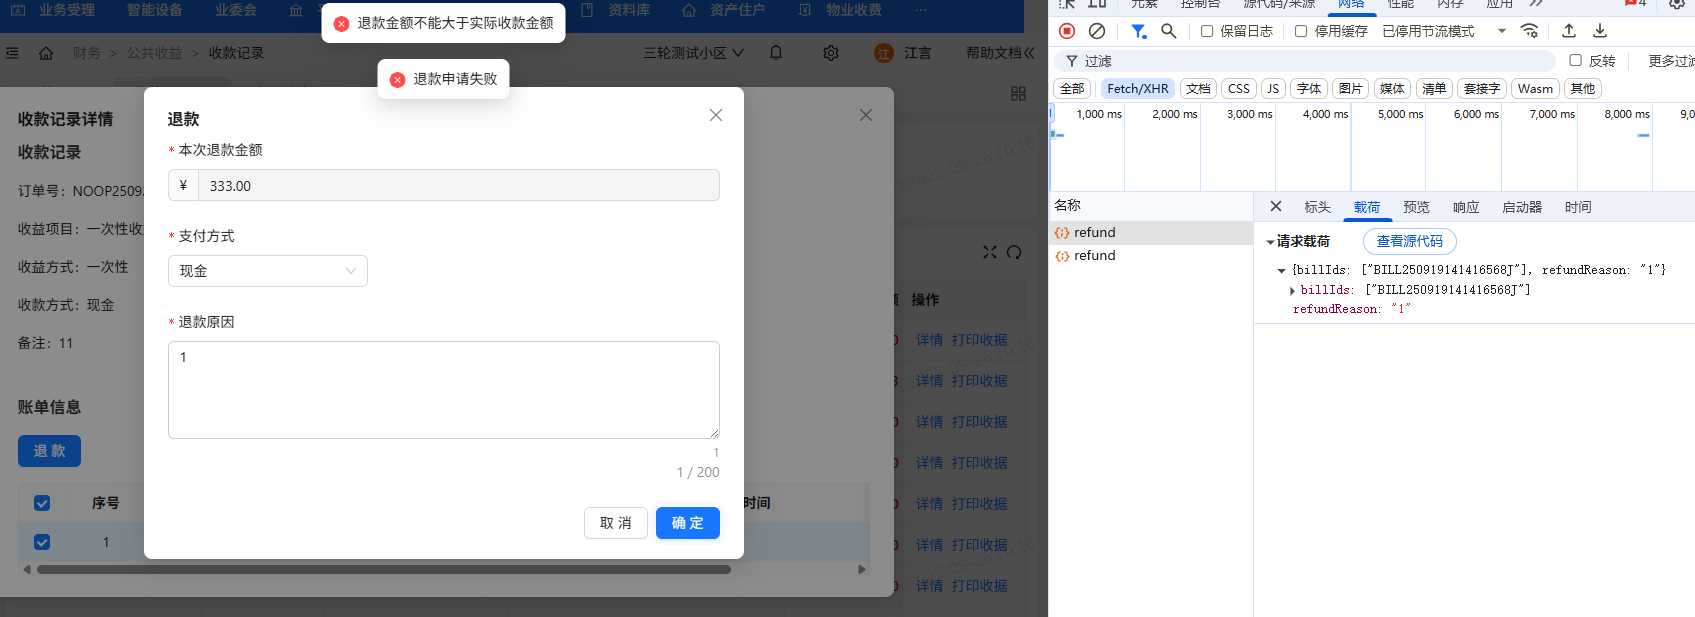This screenshot has width=1695, height=617.
Task: Select Fetch/XHR filter chip
Action: (1138, 89)
